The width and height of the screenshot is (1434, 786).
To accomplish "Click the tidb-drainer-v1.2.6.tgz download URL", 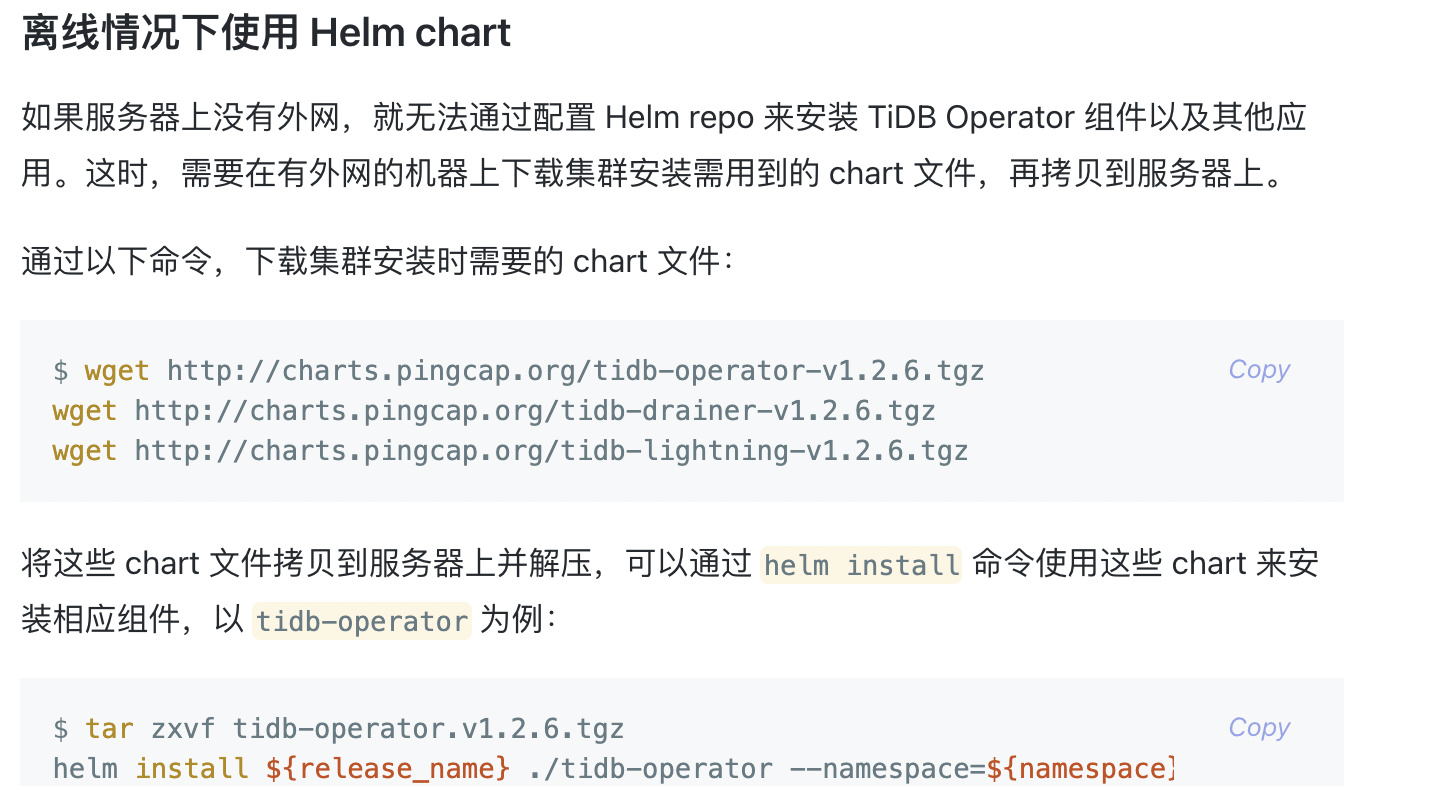I will coord(535,411).
